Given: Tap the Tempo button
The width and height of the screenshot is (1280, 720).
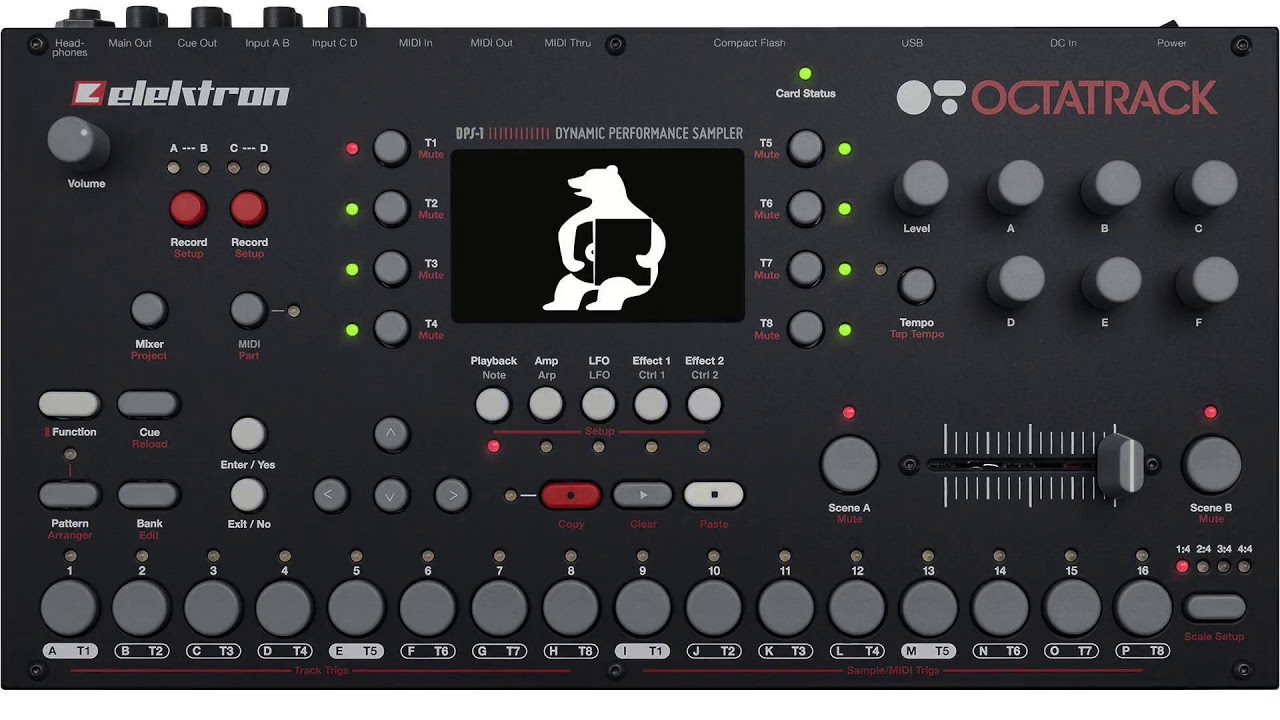Looking at the screenshot, I should (x=916, y=286).
